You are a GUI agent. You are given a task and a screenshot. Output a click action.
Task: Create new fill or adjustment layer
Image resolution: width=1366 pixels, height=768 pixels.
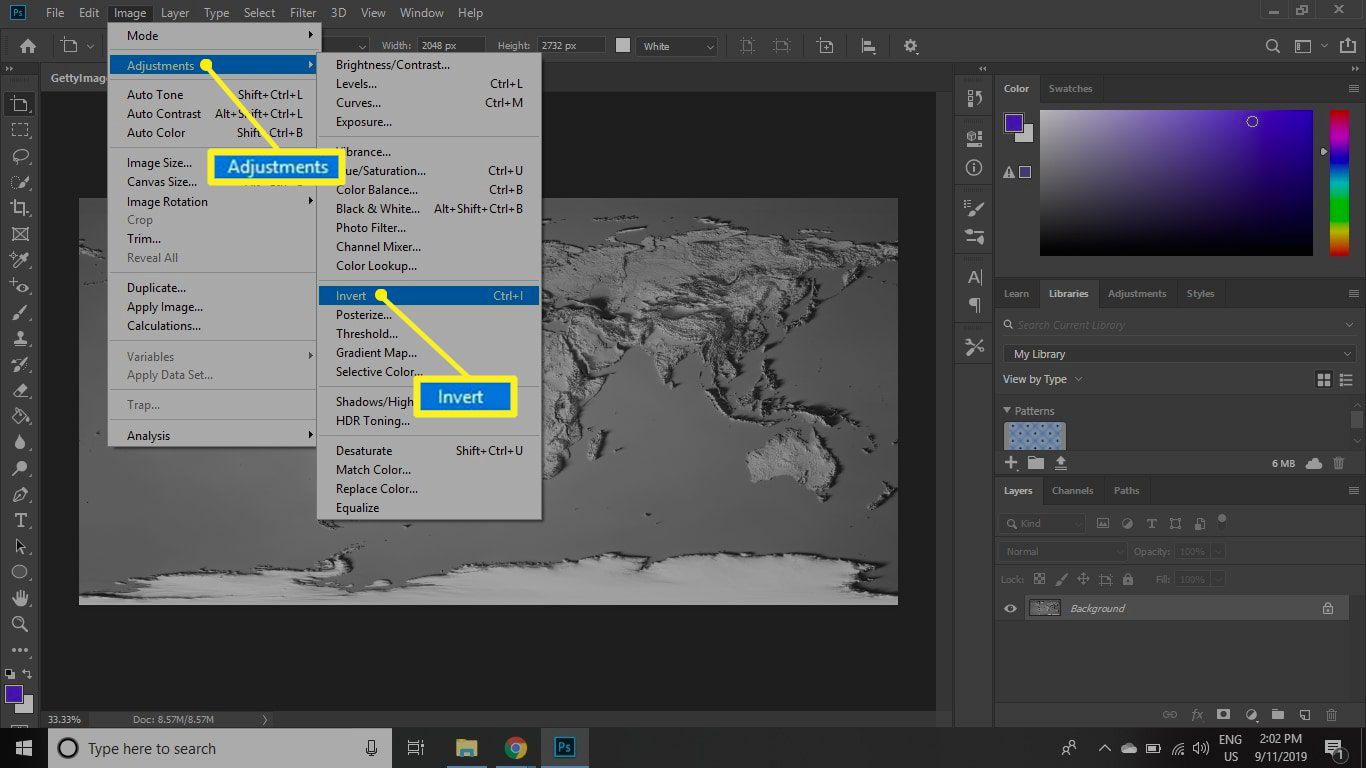(x=1250, y=715)
